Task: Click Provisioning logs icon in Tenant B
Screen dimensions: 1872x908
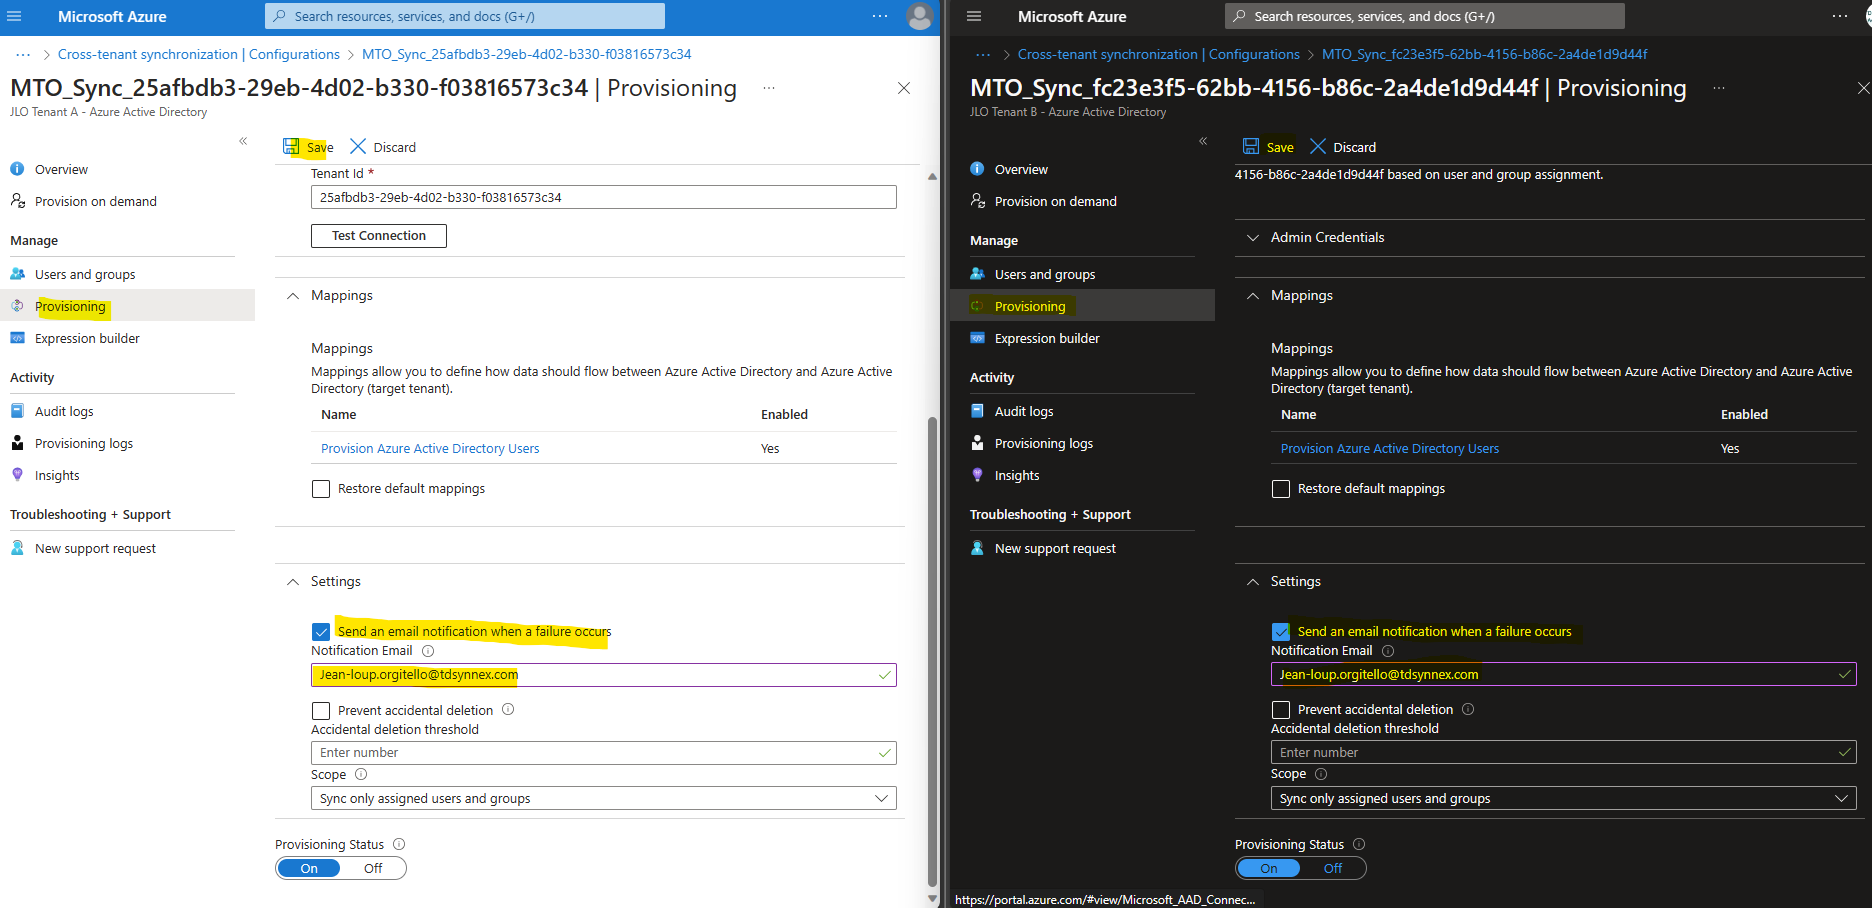Action: click(977, 443)
